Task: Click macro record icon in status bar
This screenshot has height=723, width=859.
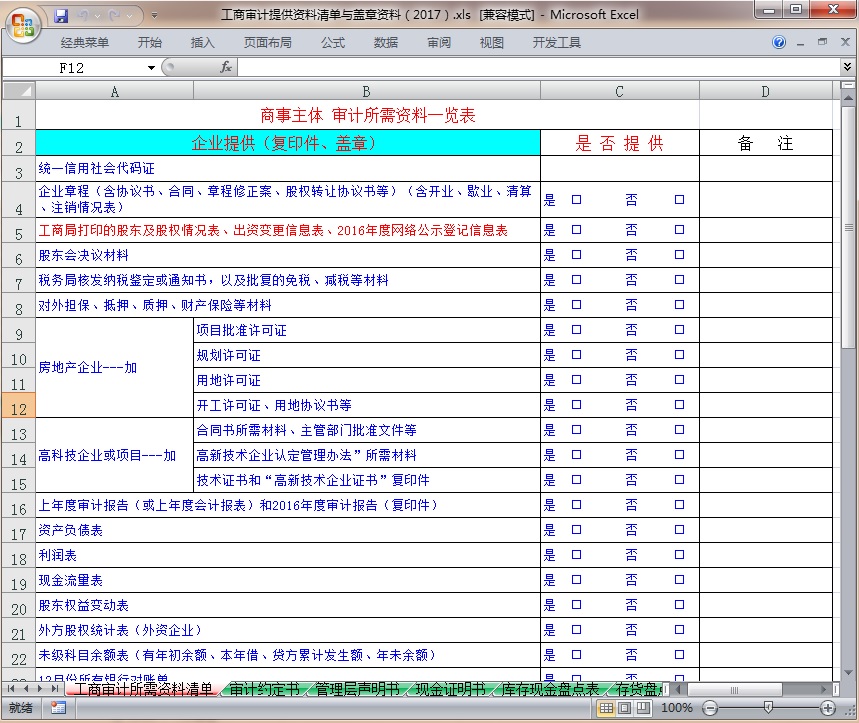Action: pyautogui.click(x=58, y=708)
